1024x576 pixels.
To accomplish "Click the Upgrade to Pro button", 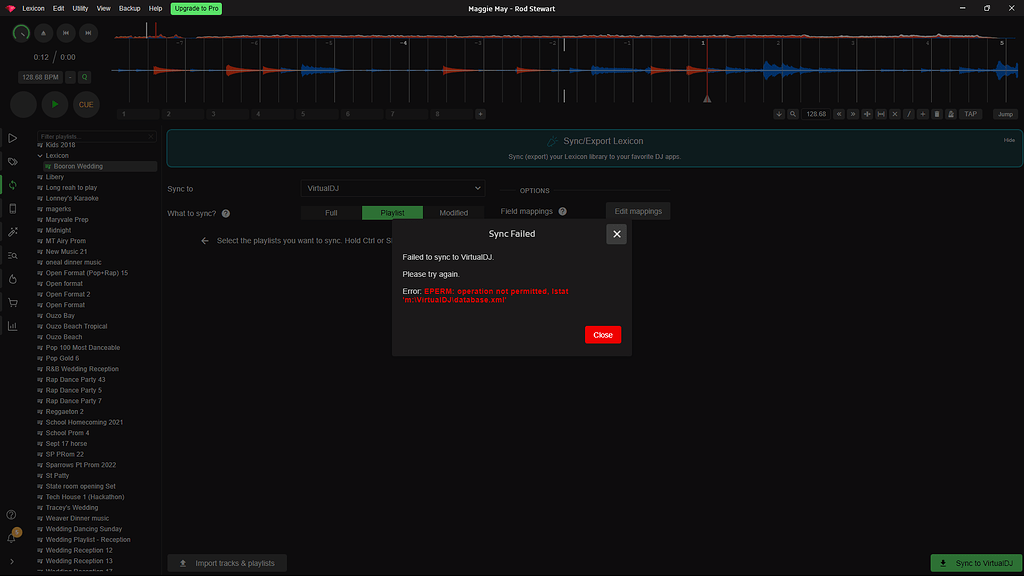I will pos(196,8).
